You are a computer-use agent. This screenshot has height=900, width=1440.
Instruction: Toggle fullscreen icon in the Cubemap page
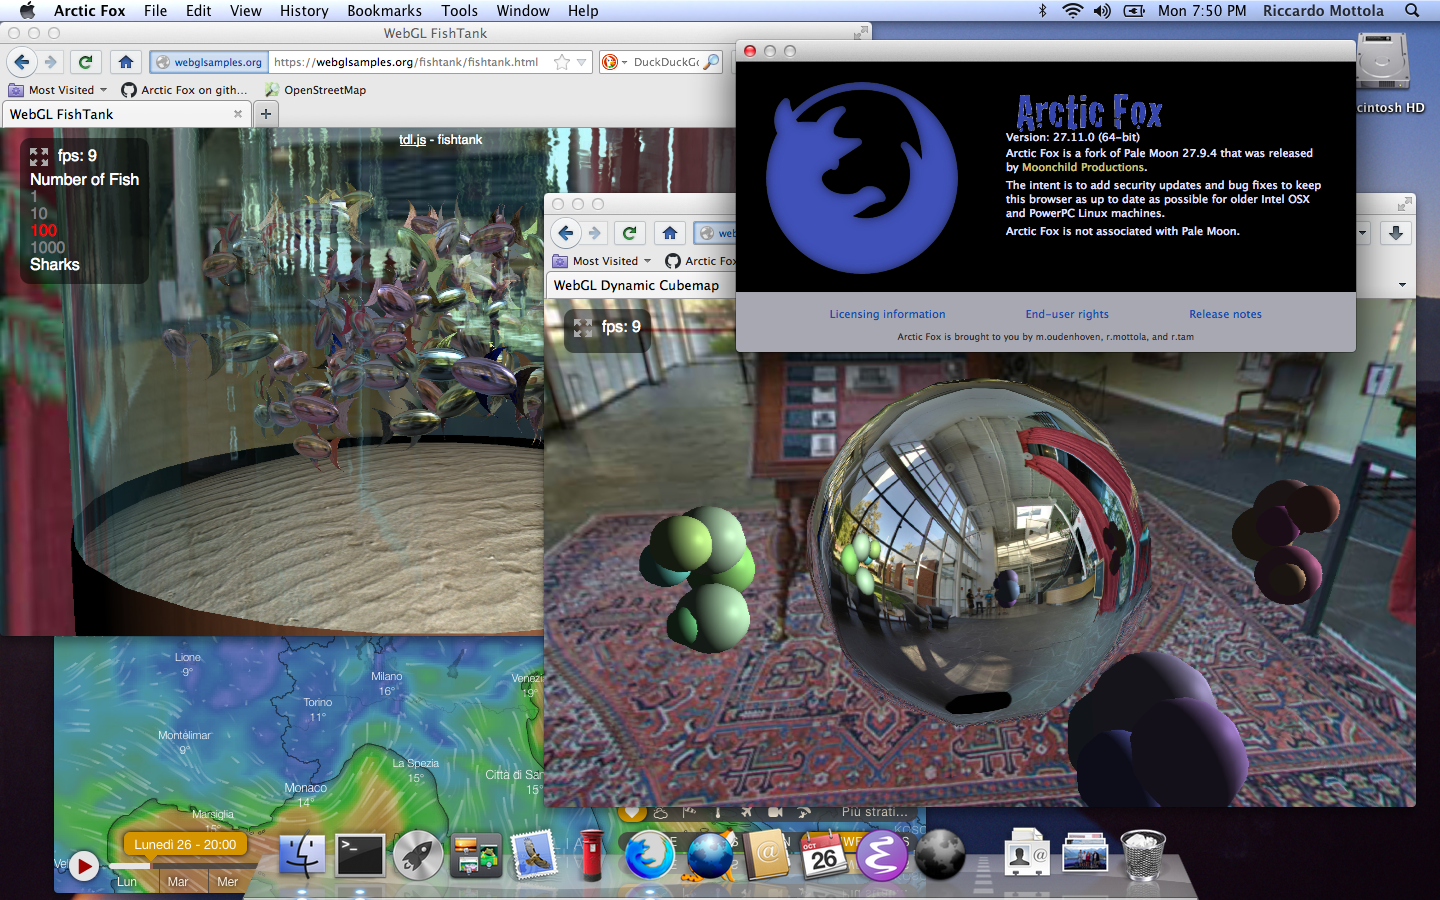point(583,328)
